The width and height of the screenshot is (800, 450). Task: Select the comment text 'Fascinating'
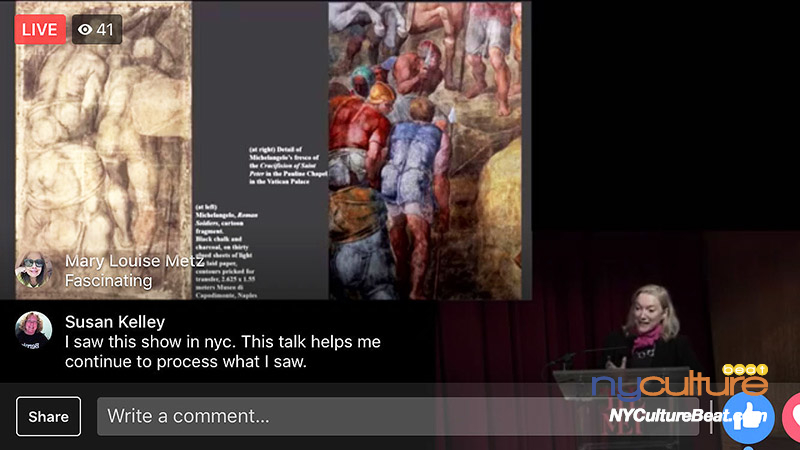(109, 281)
